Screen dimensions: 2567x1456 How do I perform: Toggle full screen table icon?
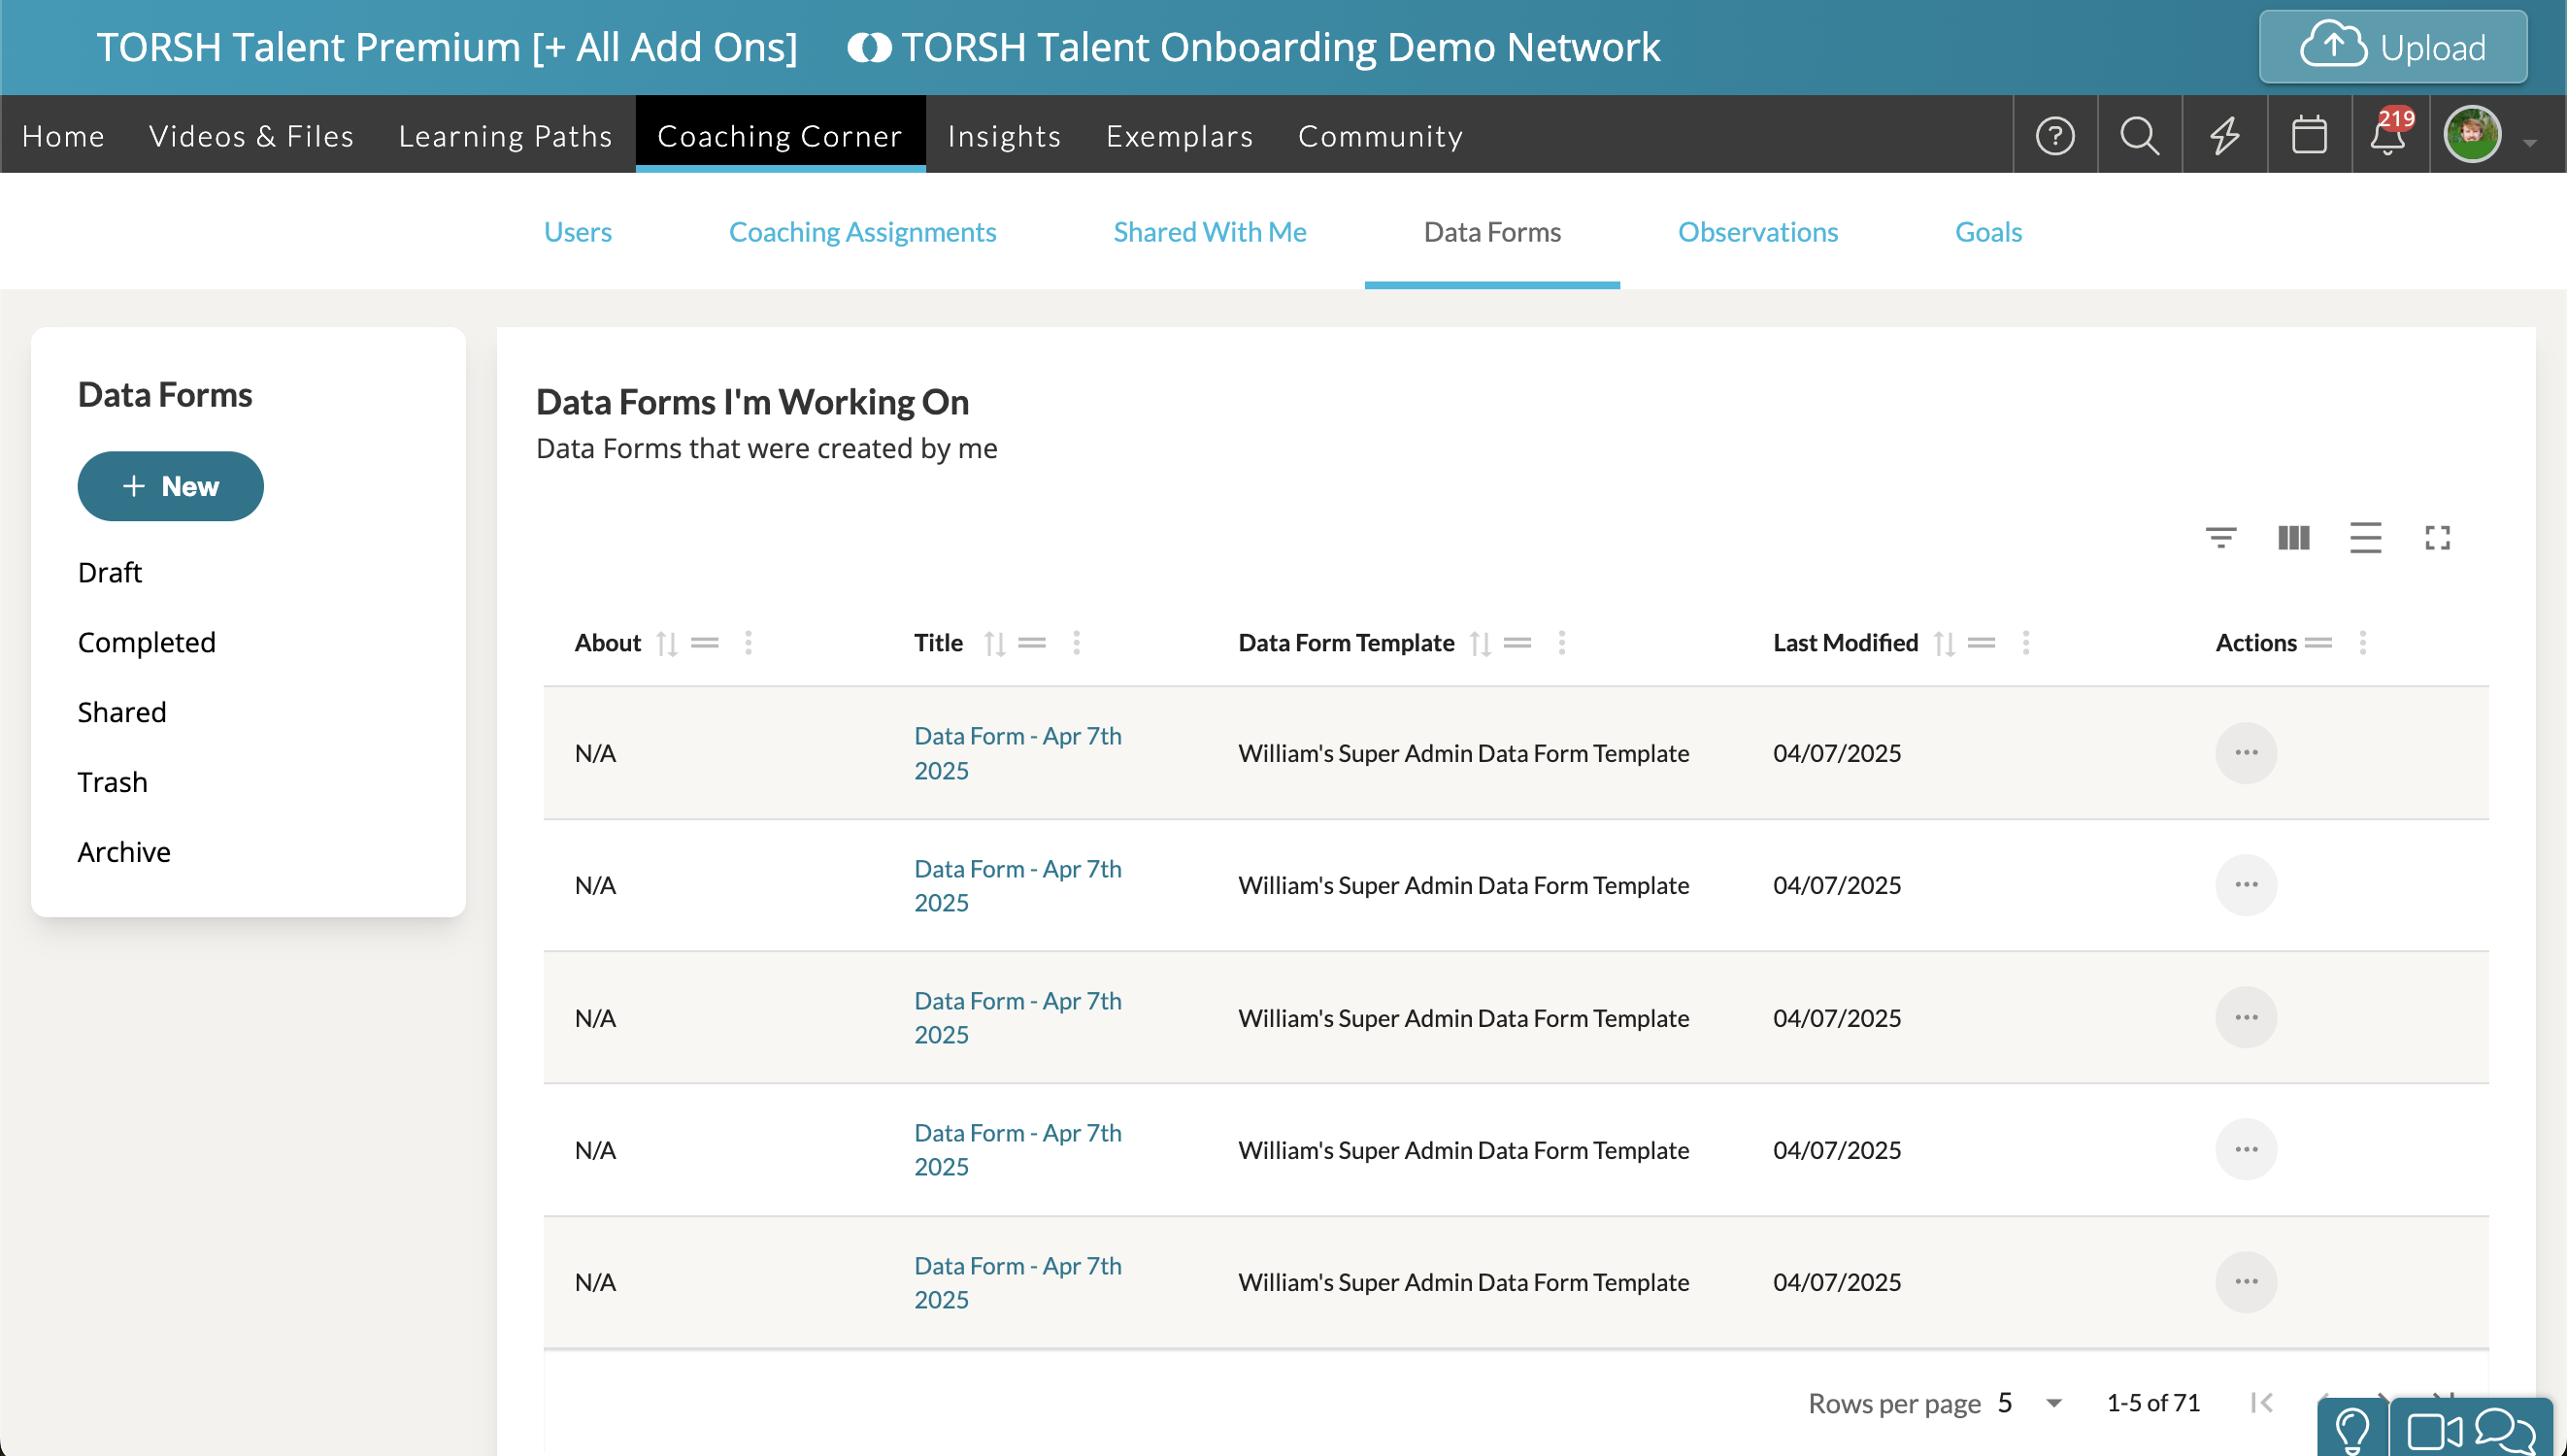click(2437, 538)
